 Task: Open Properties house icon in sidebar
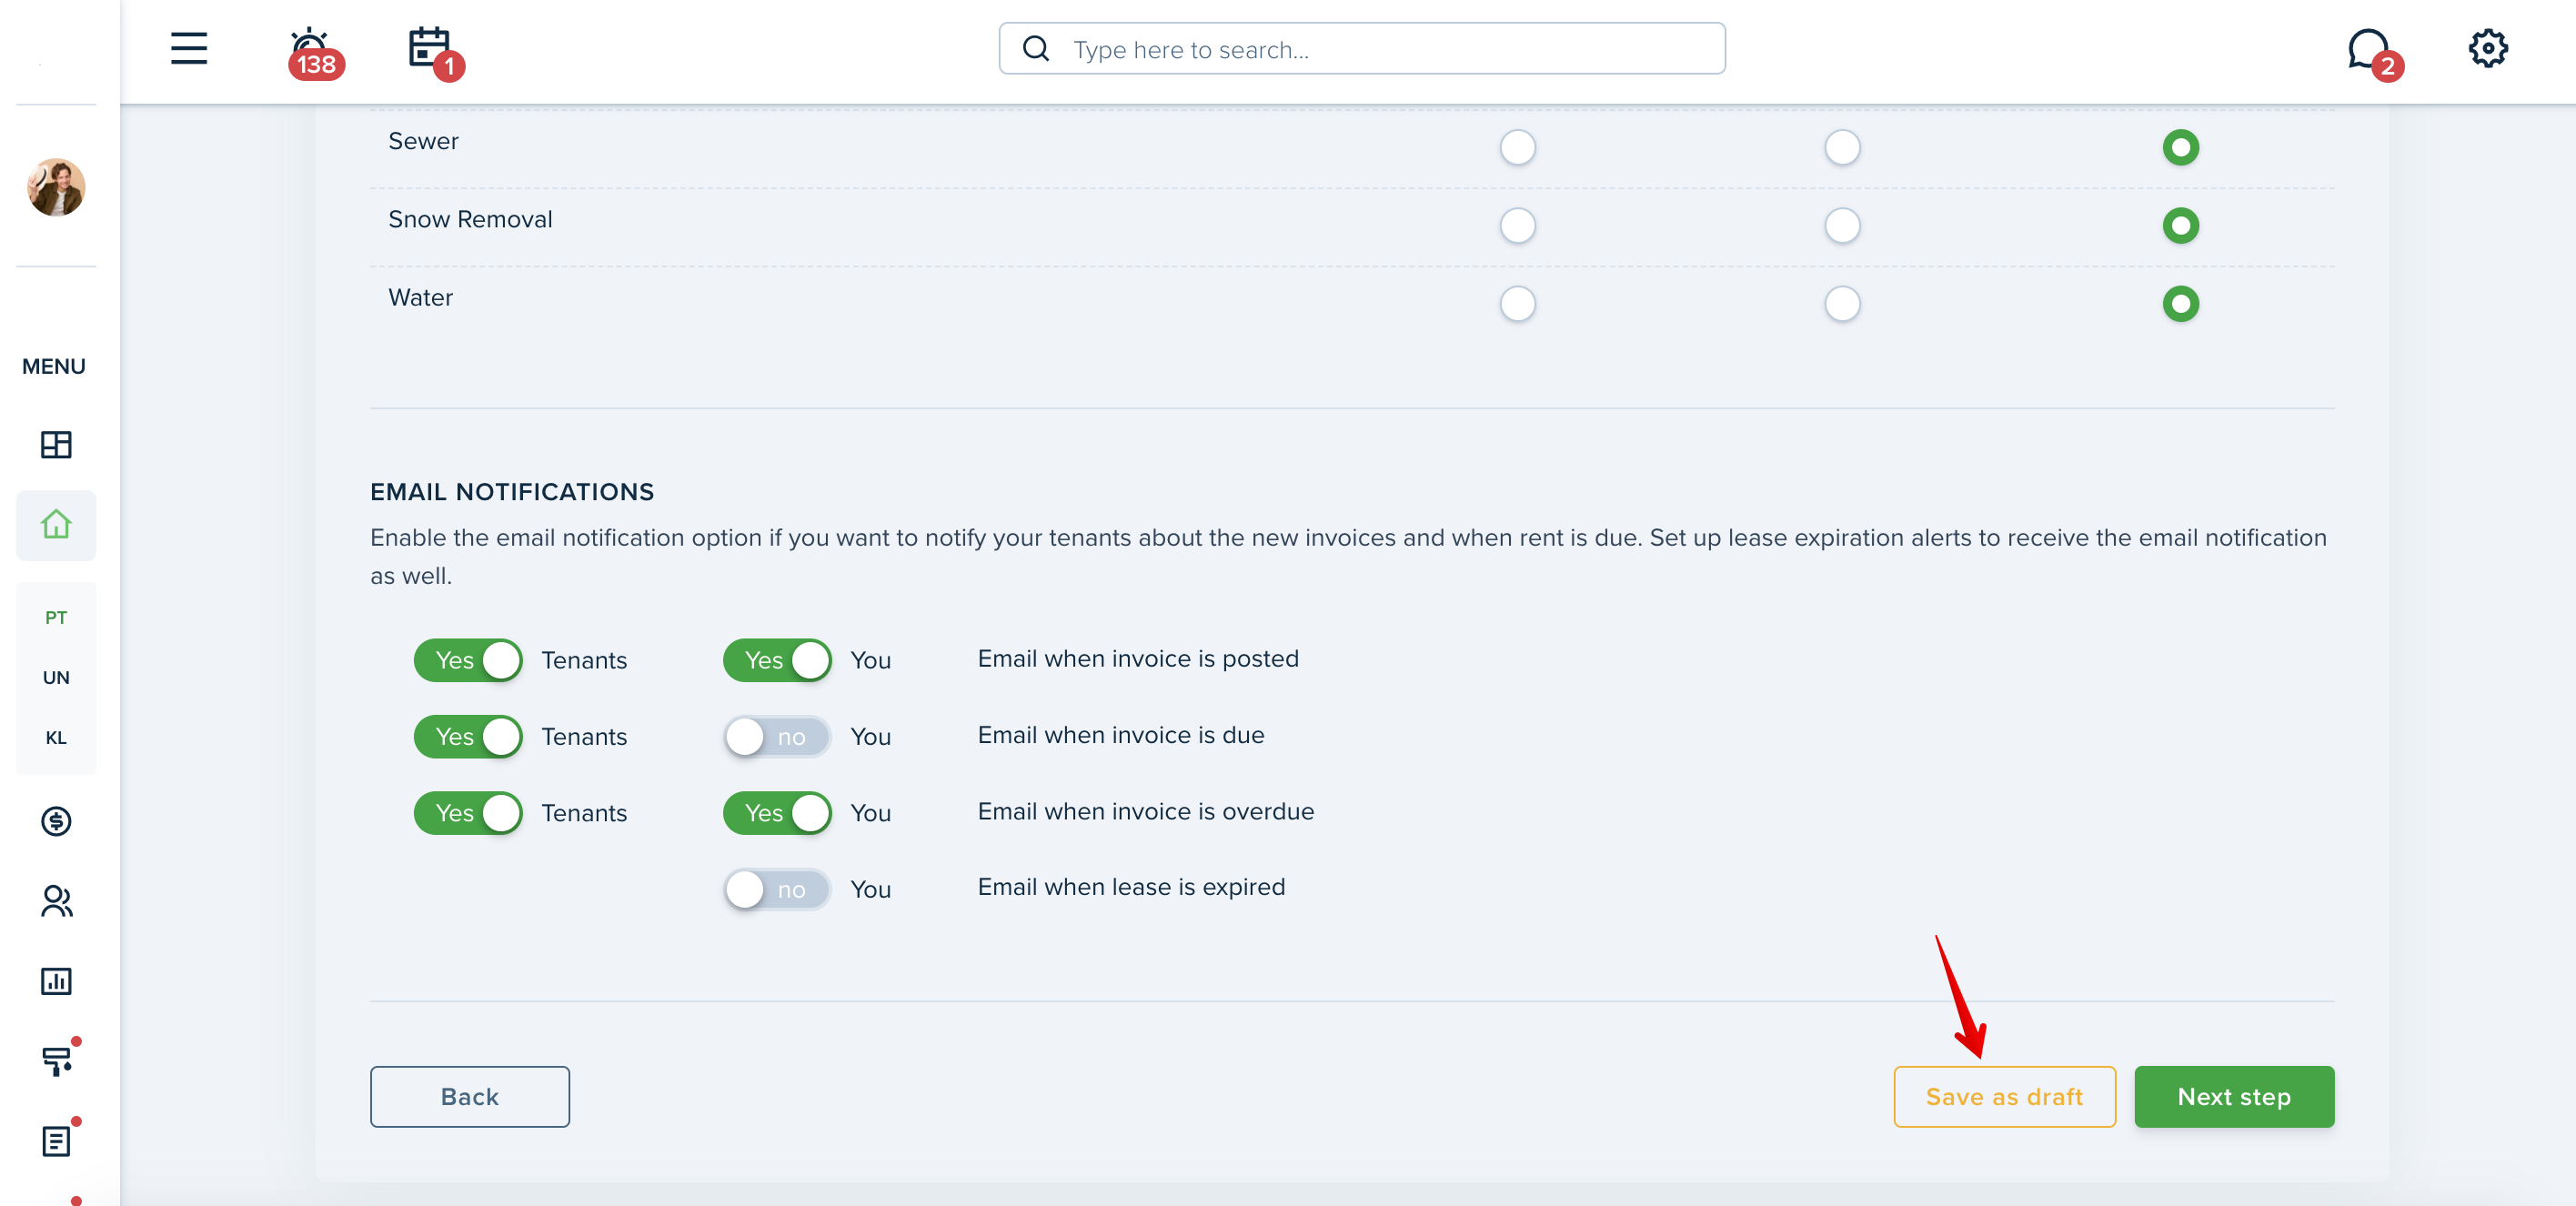coord(56,525)
